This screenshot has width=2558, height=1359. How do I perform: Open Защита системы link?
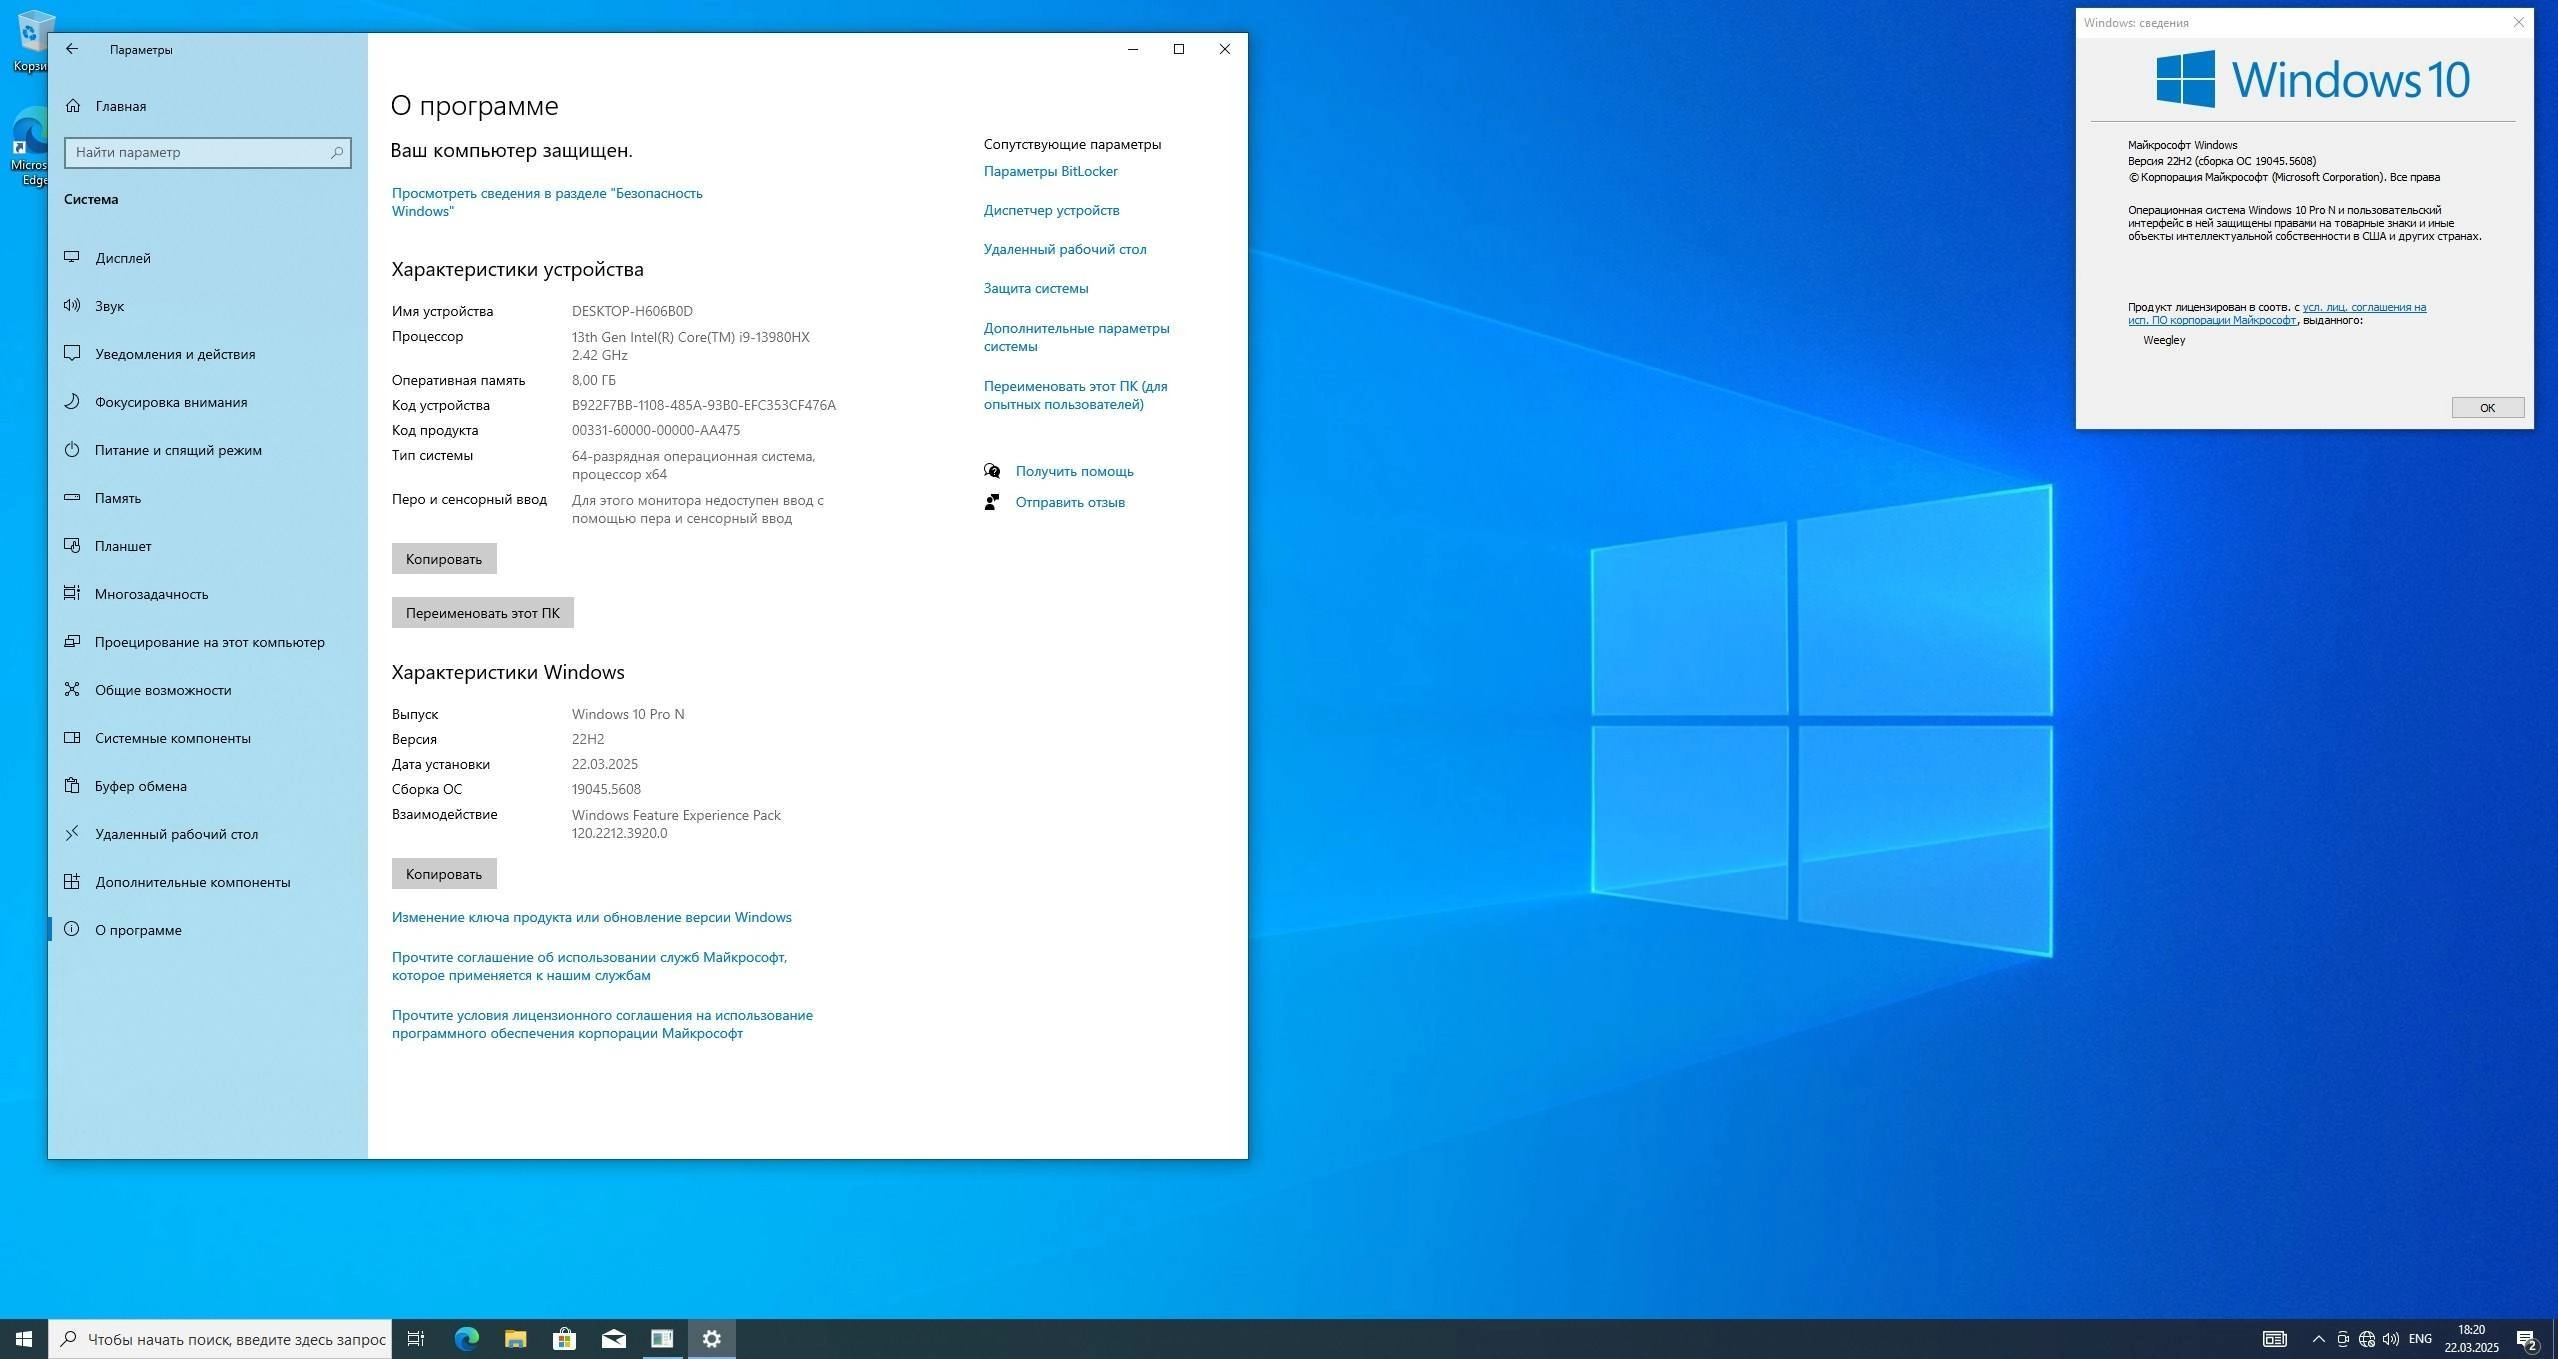click(x=1036, y=288)
